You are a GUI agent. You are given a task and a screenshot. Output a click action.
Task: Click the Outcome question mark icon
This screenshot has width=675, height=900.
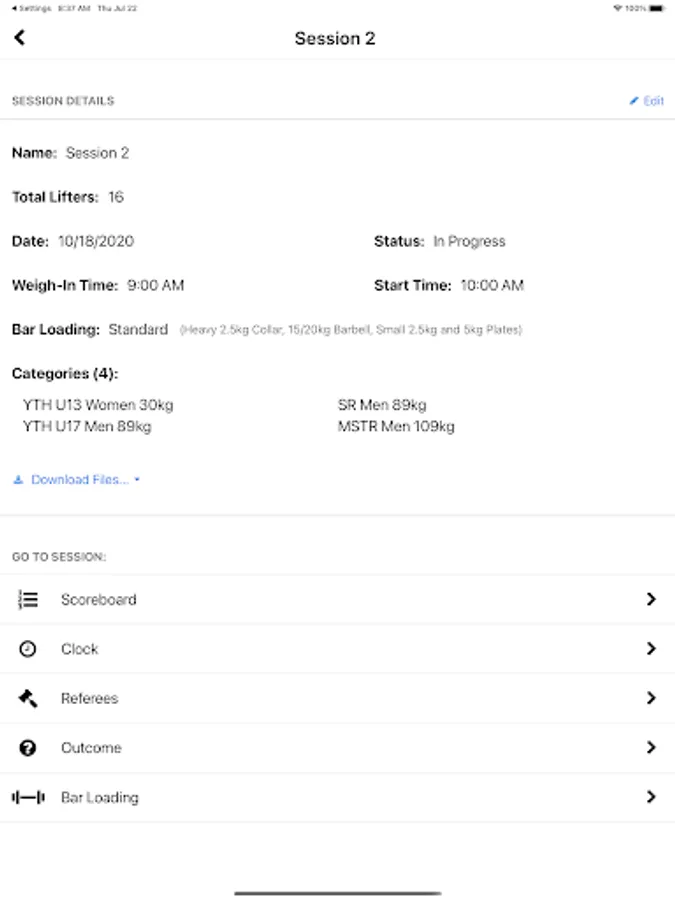pyautogui.click(x=28, y=748)
